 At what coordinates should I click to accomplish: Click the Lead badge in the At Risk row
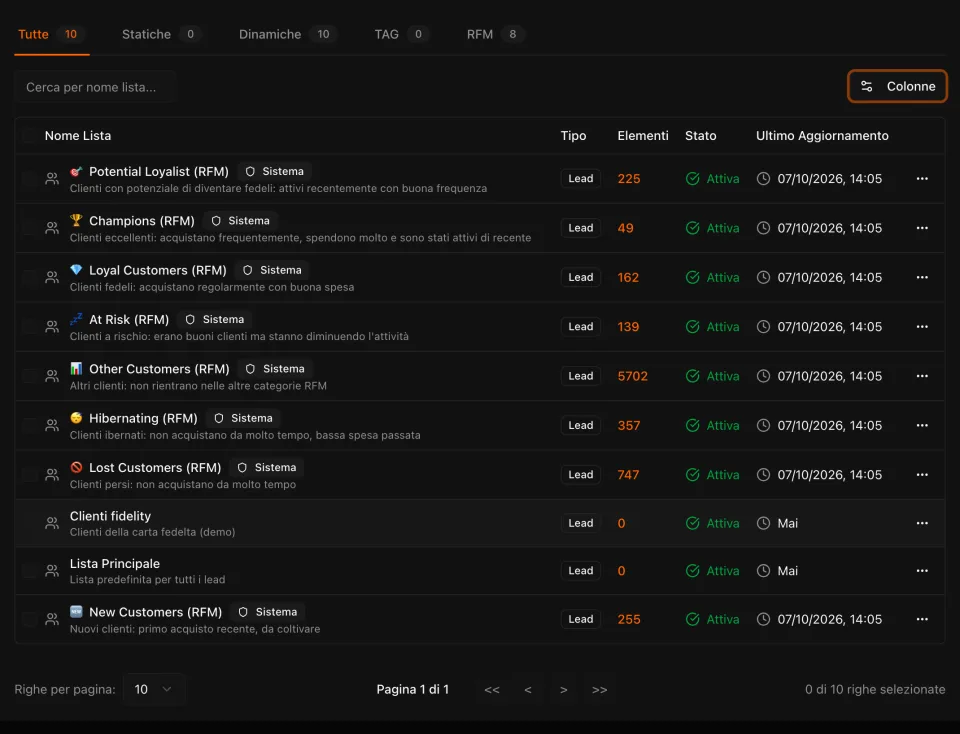point(580,327)
